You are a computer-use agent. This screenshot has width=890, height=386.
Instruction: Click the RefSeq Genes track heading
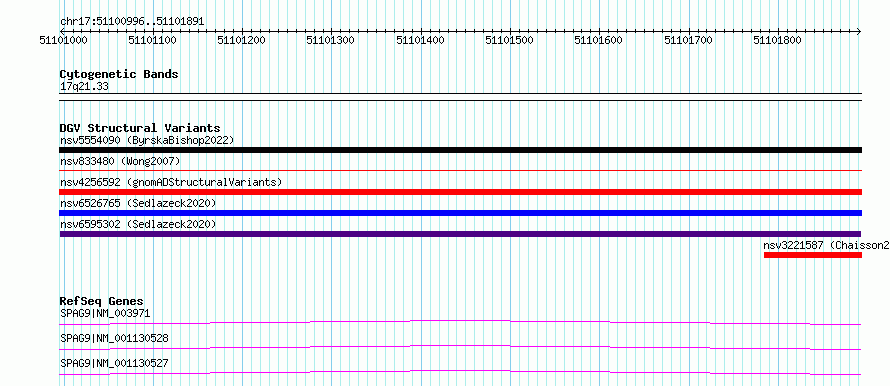[x=102, y=301]
